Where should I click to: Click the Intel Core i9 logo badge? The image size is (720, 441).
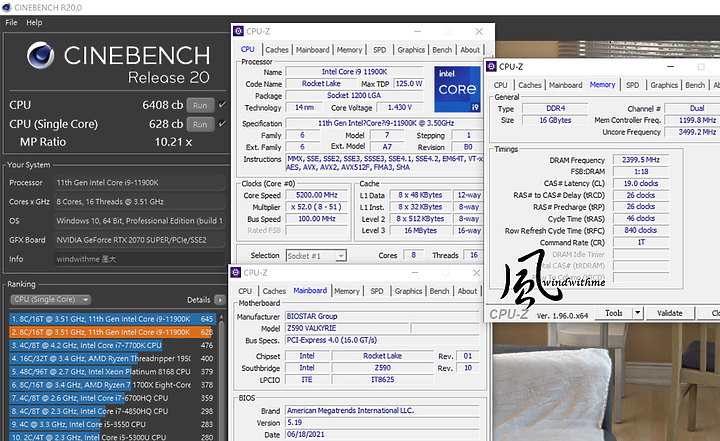[x=457, y=89]
